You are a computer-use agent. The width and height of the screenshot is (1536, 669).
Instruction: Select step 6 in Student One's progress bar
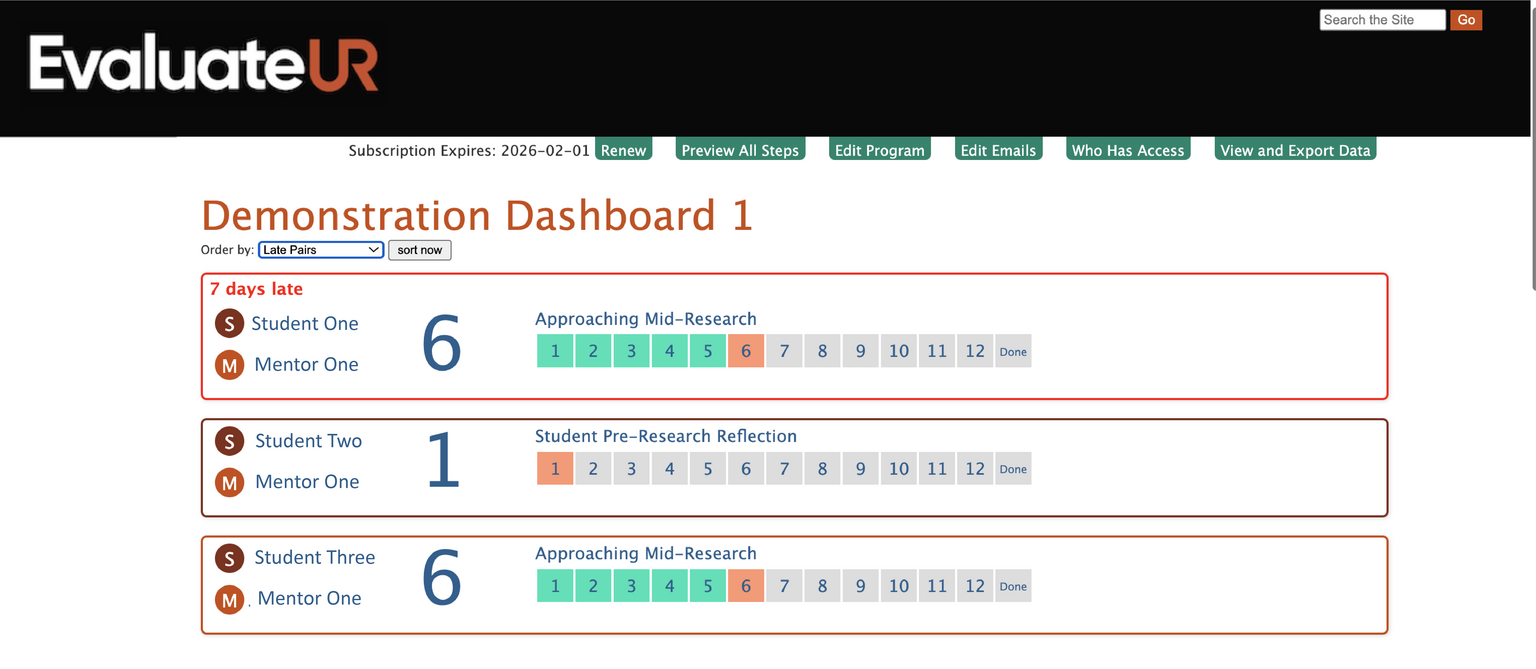click(x=745, y=351)
